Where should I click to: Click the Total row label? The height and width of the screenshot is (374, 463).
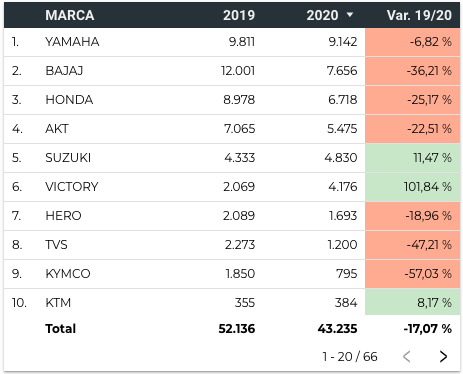click(x=61, y=329)
